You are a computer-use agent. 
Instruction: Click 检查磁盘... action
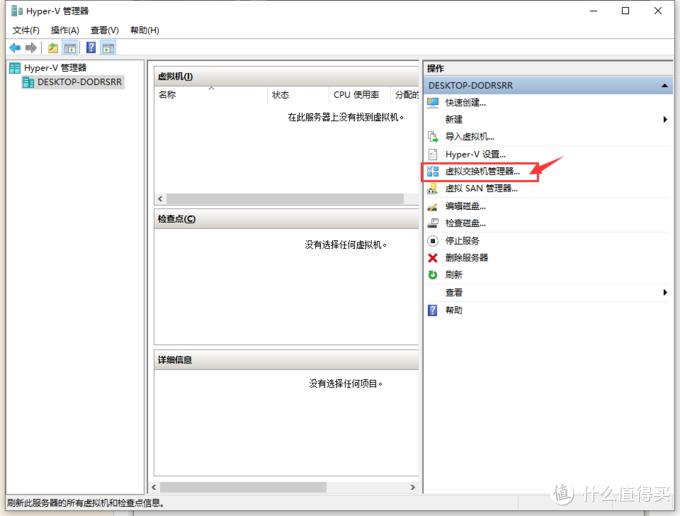[x=465, y=223]
